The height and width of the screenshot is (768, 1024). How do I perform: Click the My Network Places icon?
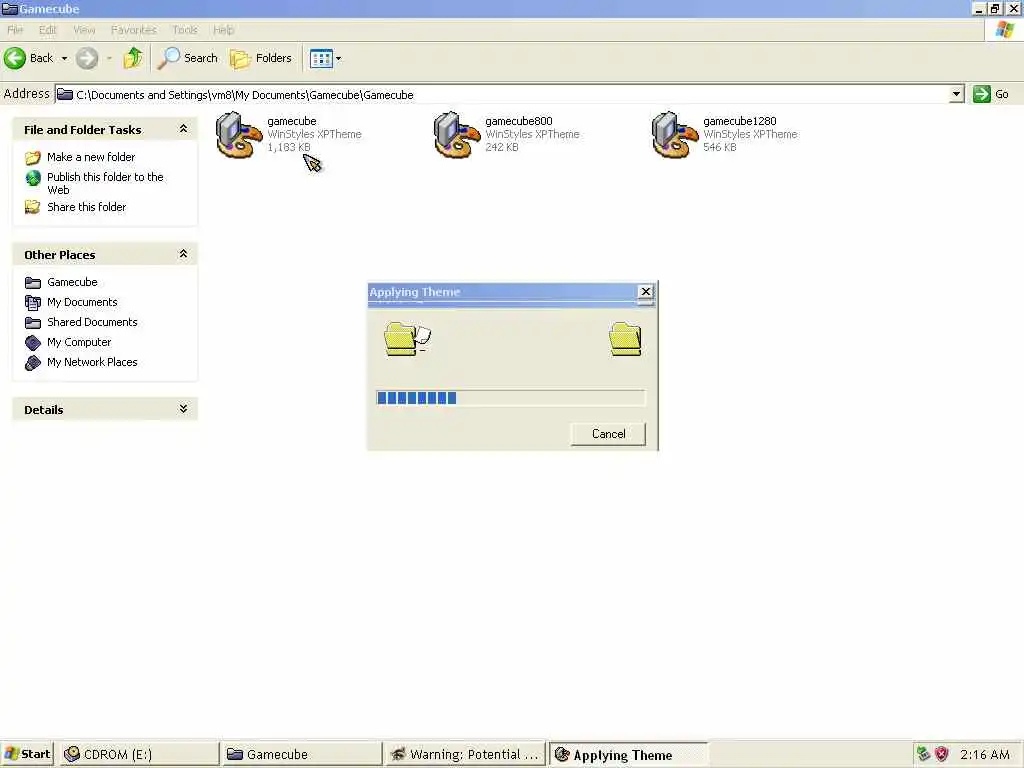click(x=33, y=362)
